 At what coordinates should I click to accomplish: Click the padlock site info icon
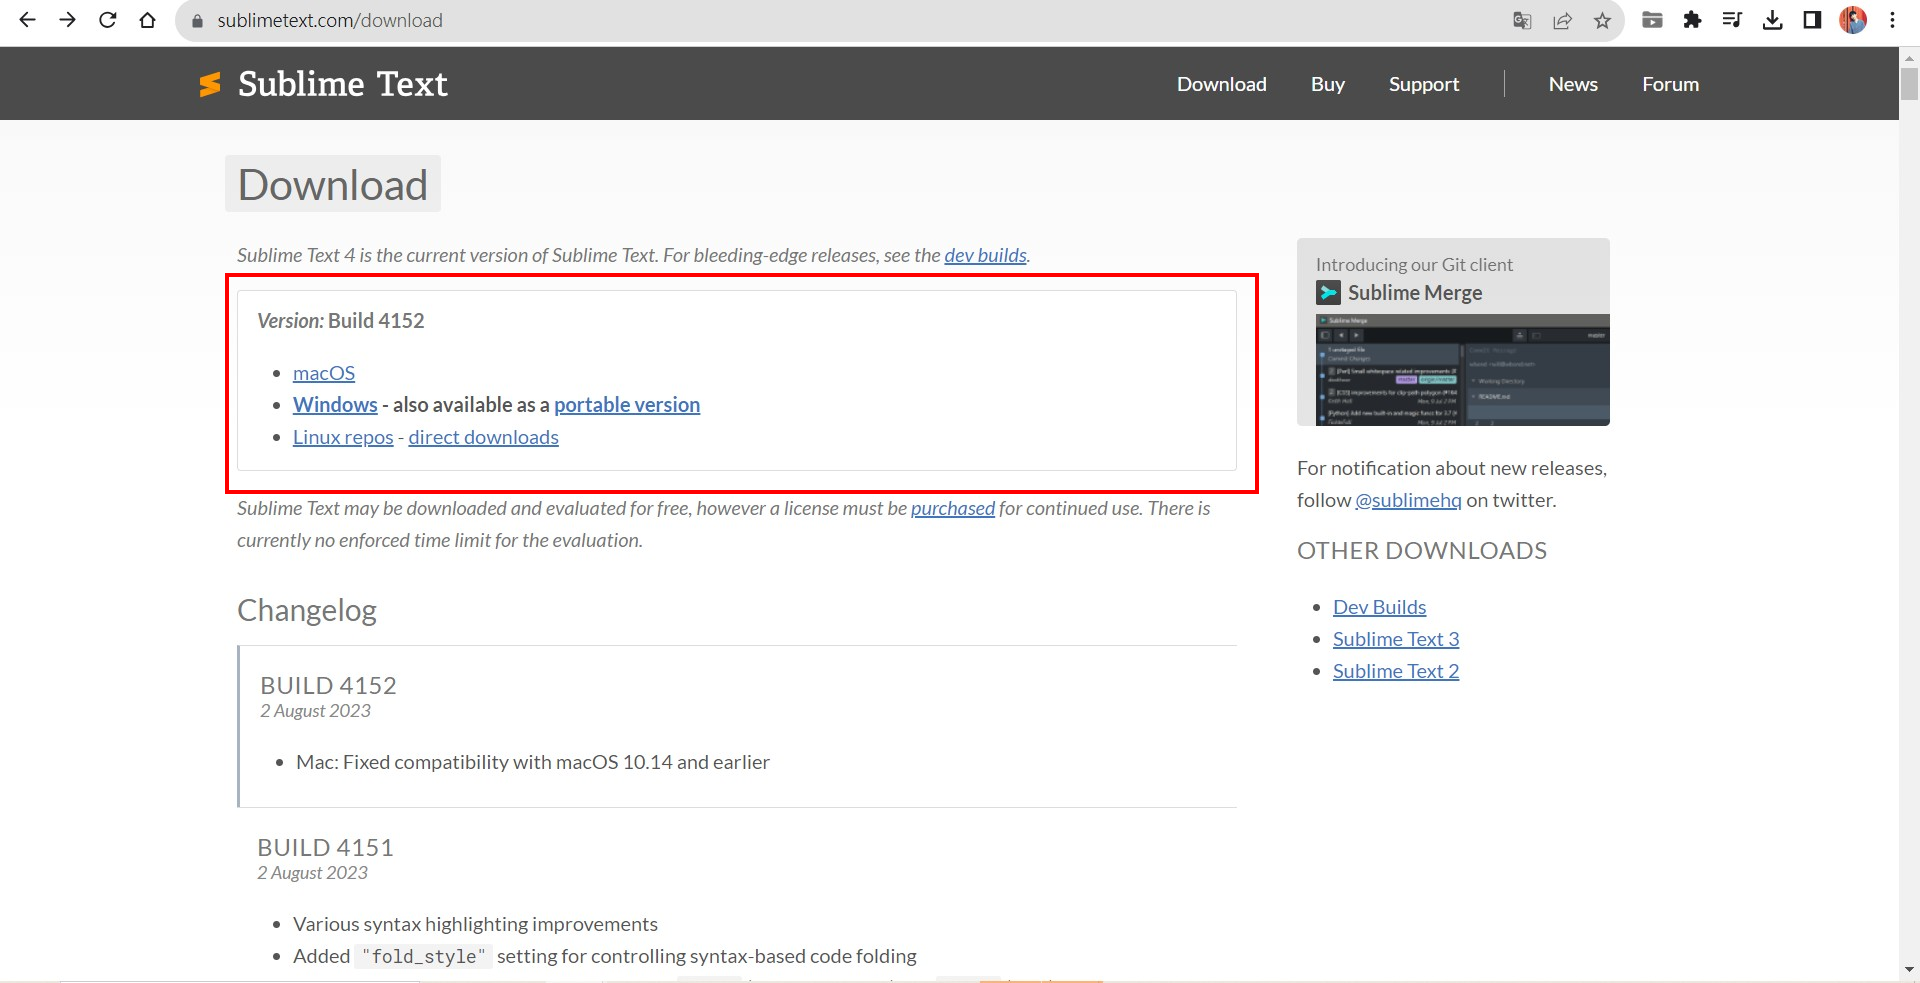tap(197, 21)
